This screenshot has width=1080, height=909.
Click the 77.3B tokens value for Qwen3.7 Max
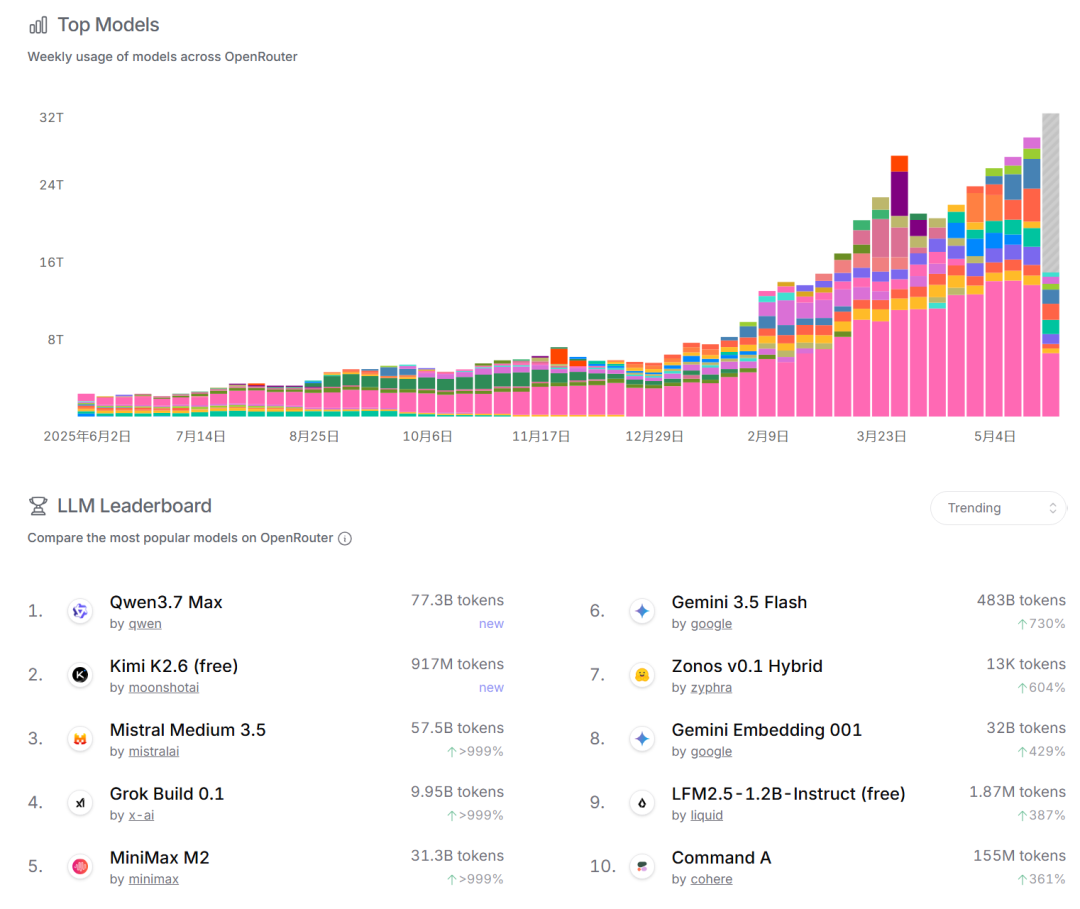tap(457, 600)
